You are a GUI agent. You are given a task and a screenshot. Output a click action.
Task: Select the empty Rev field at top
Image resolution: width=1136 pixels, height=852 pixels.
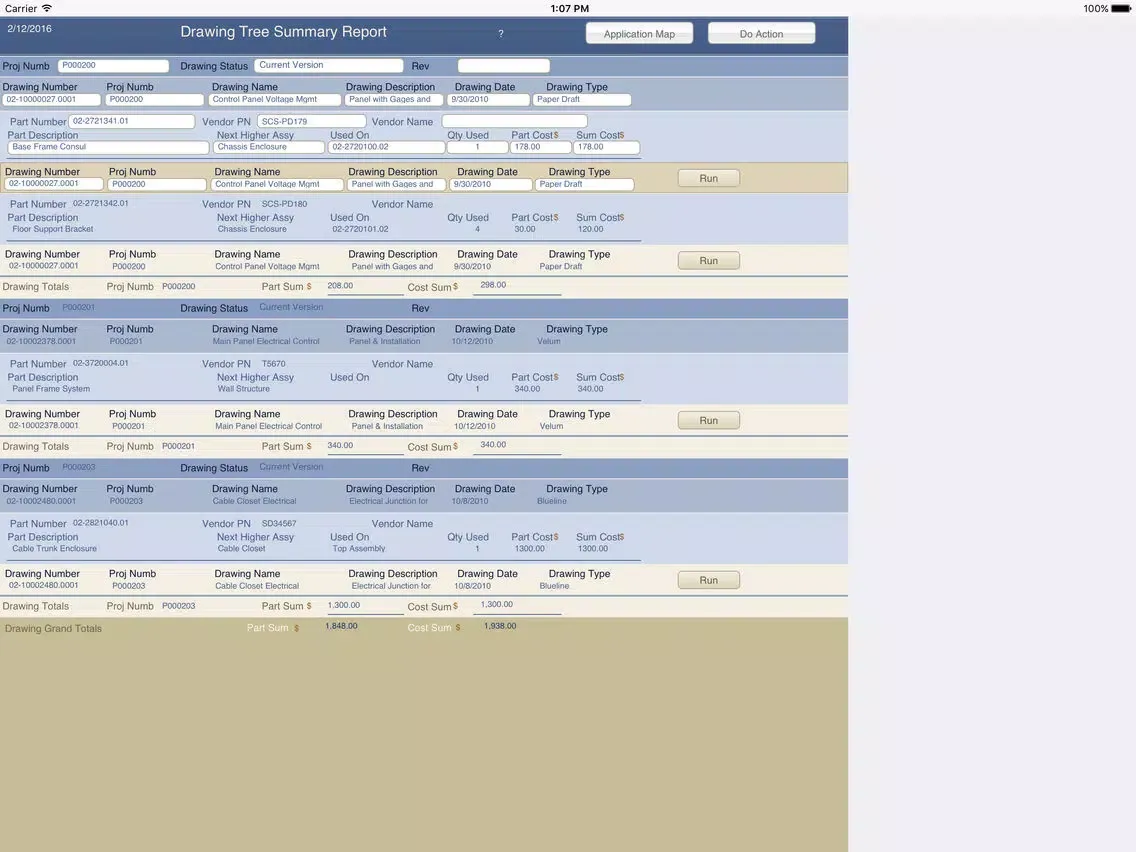[x=503, y=66]
